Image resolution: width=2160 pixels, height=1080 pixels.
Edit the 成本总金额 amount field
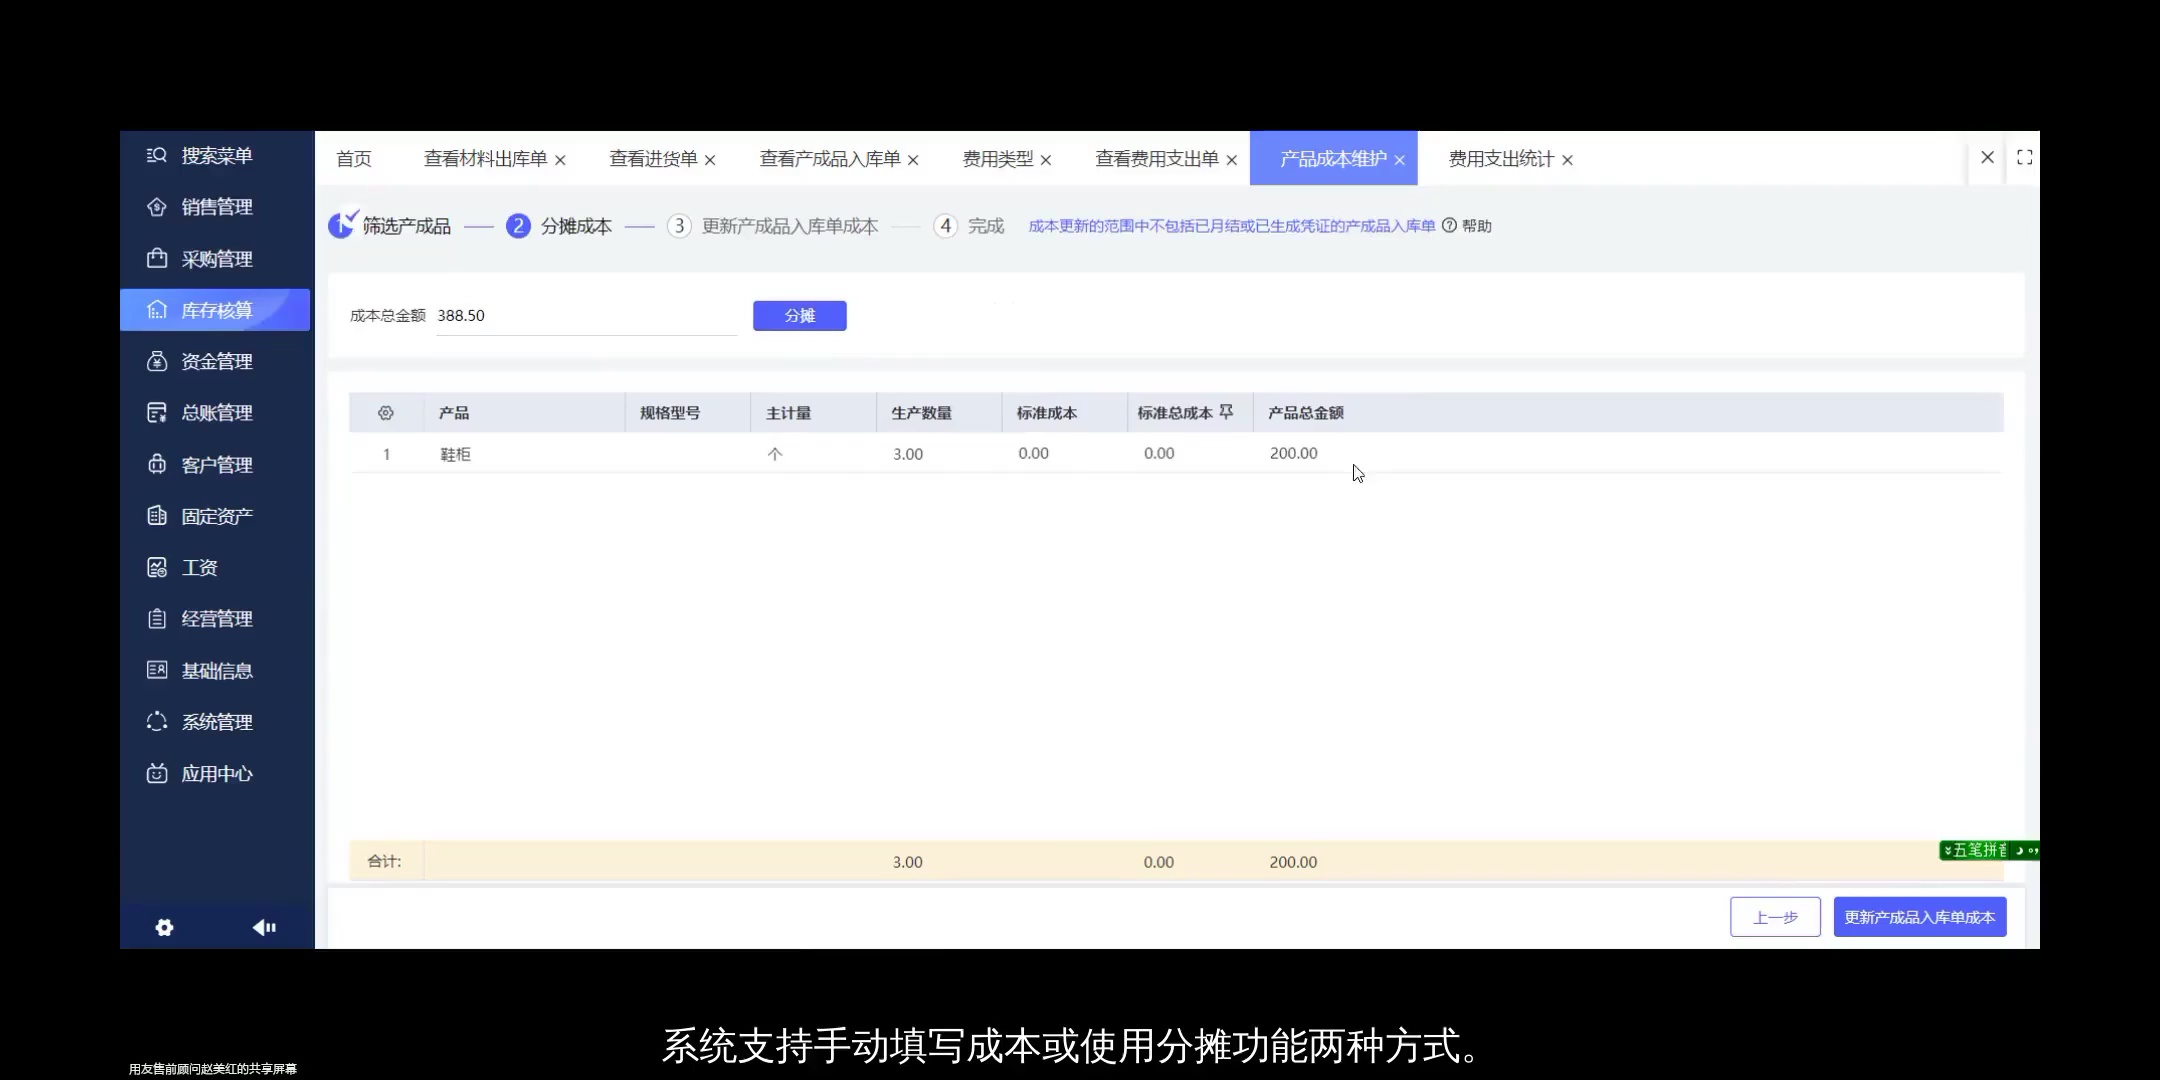(586, 314)
